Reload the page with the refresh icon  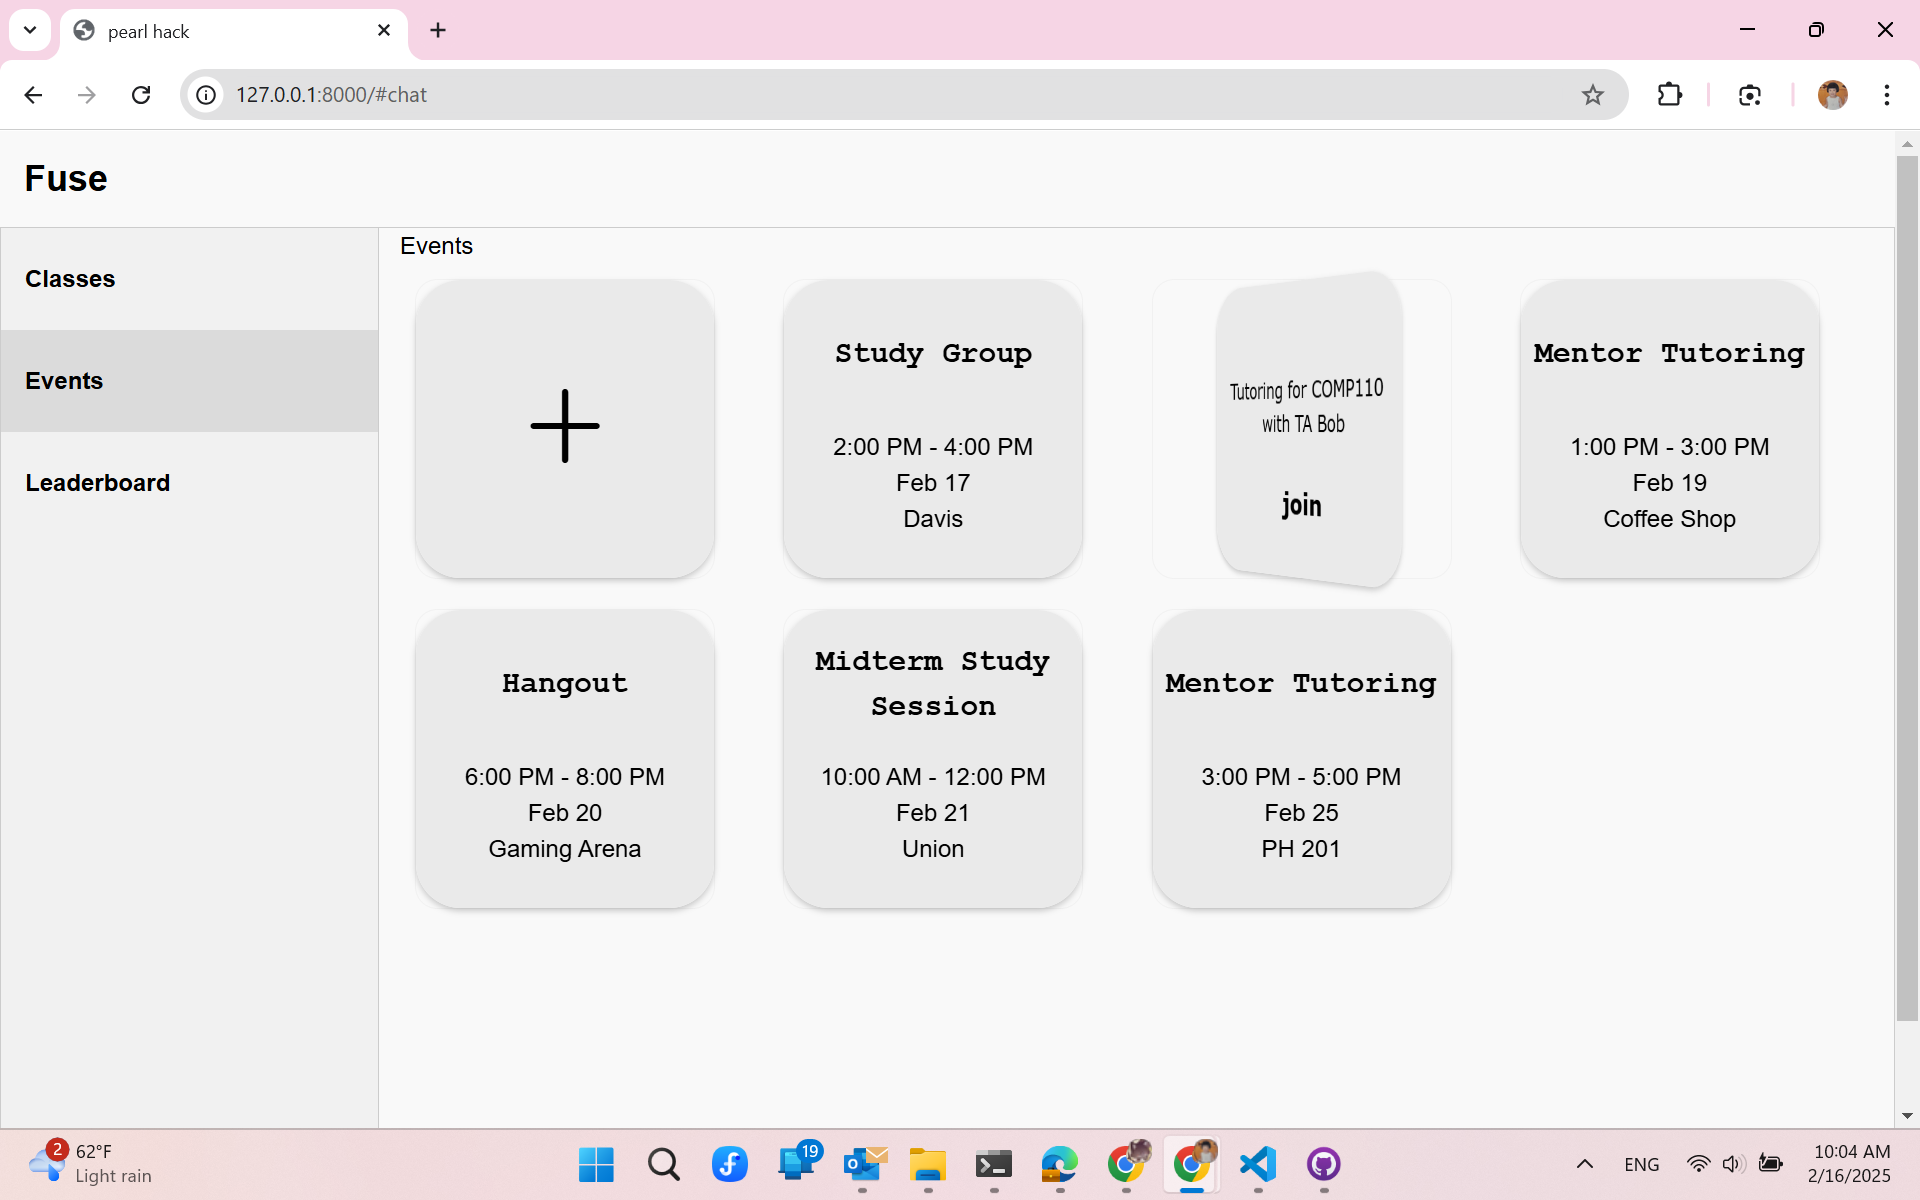141,95
